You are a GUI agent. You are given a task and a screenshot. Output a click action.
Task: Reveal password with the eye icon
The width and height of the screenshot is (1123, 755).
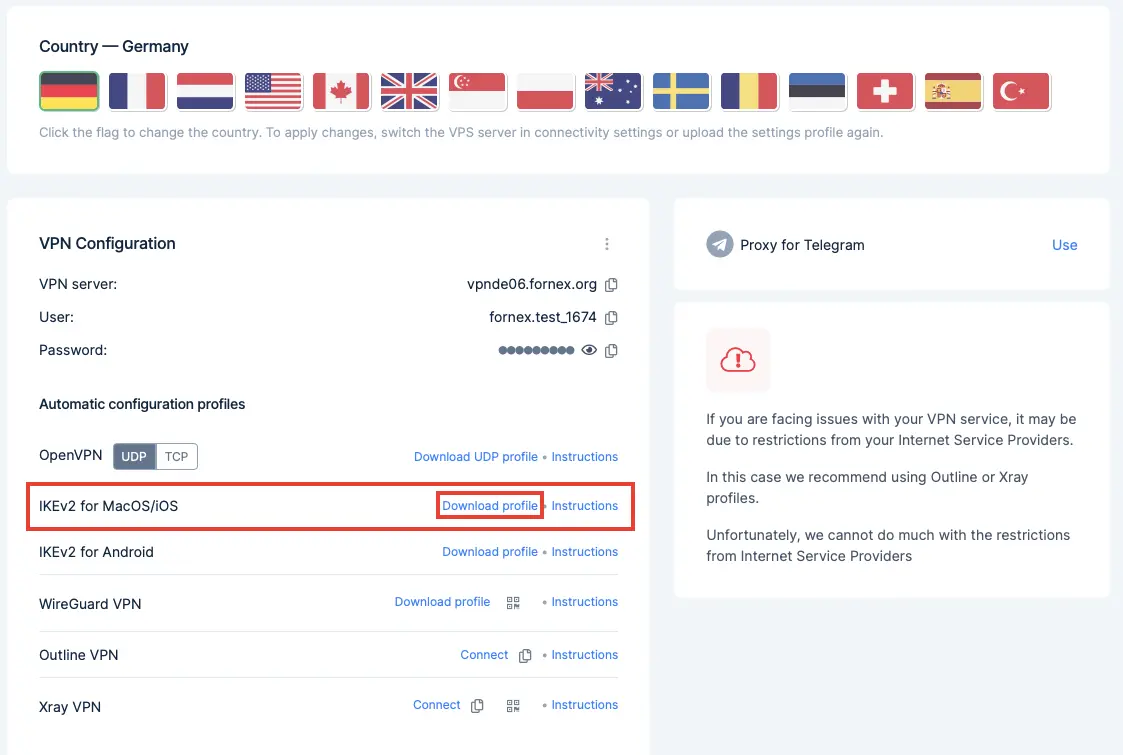point(589,350)
